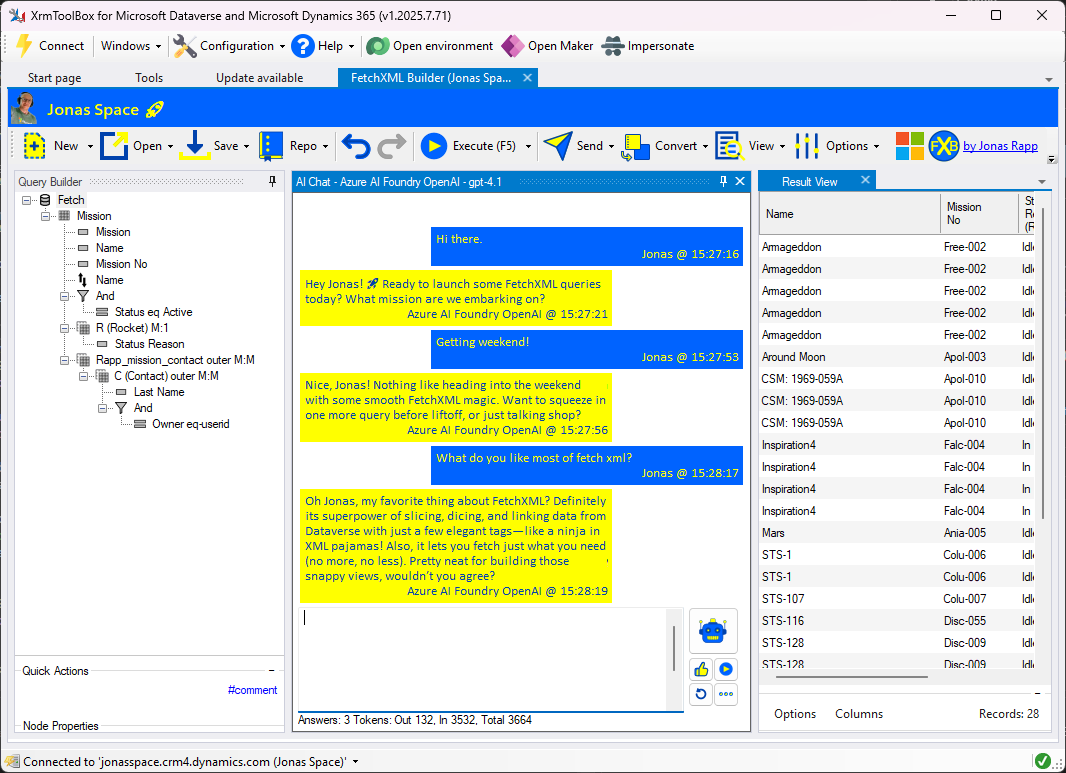Expand the Execute (F5) dropdown arrow
This screenshot has height=773, width=1066.
pyautogui.click(x=528, y=146)
